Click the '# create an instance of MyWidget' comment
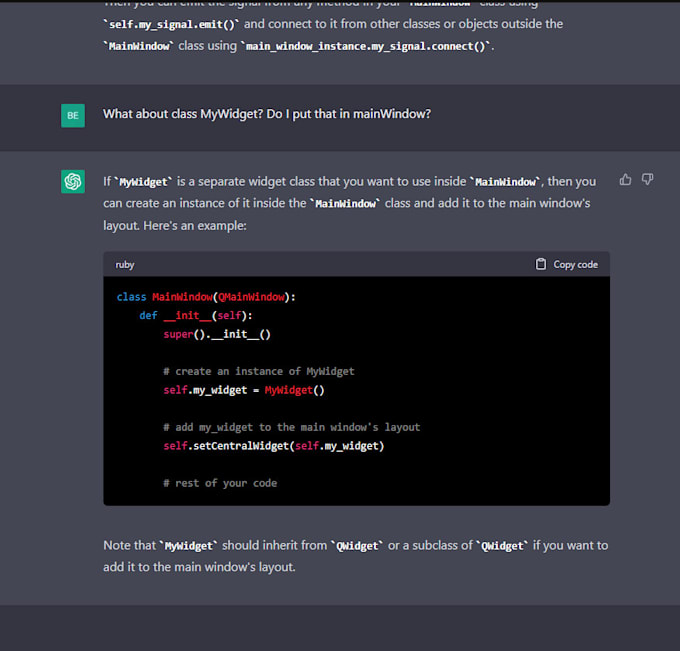 [x=258, y=371]
